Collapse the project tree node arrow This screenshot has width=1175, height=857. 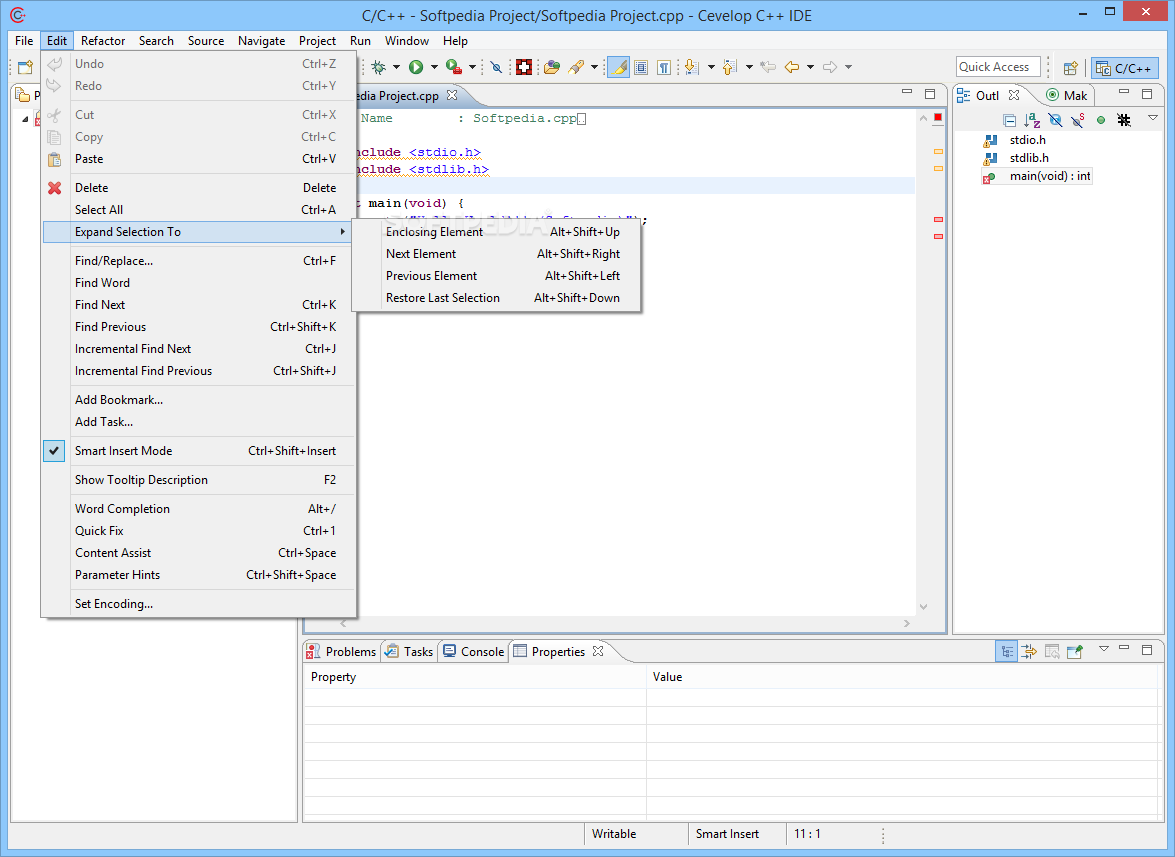tap(25, 119)
